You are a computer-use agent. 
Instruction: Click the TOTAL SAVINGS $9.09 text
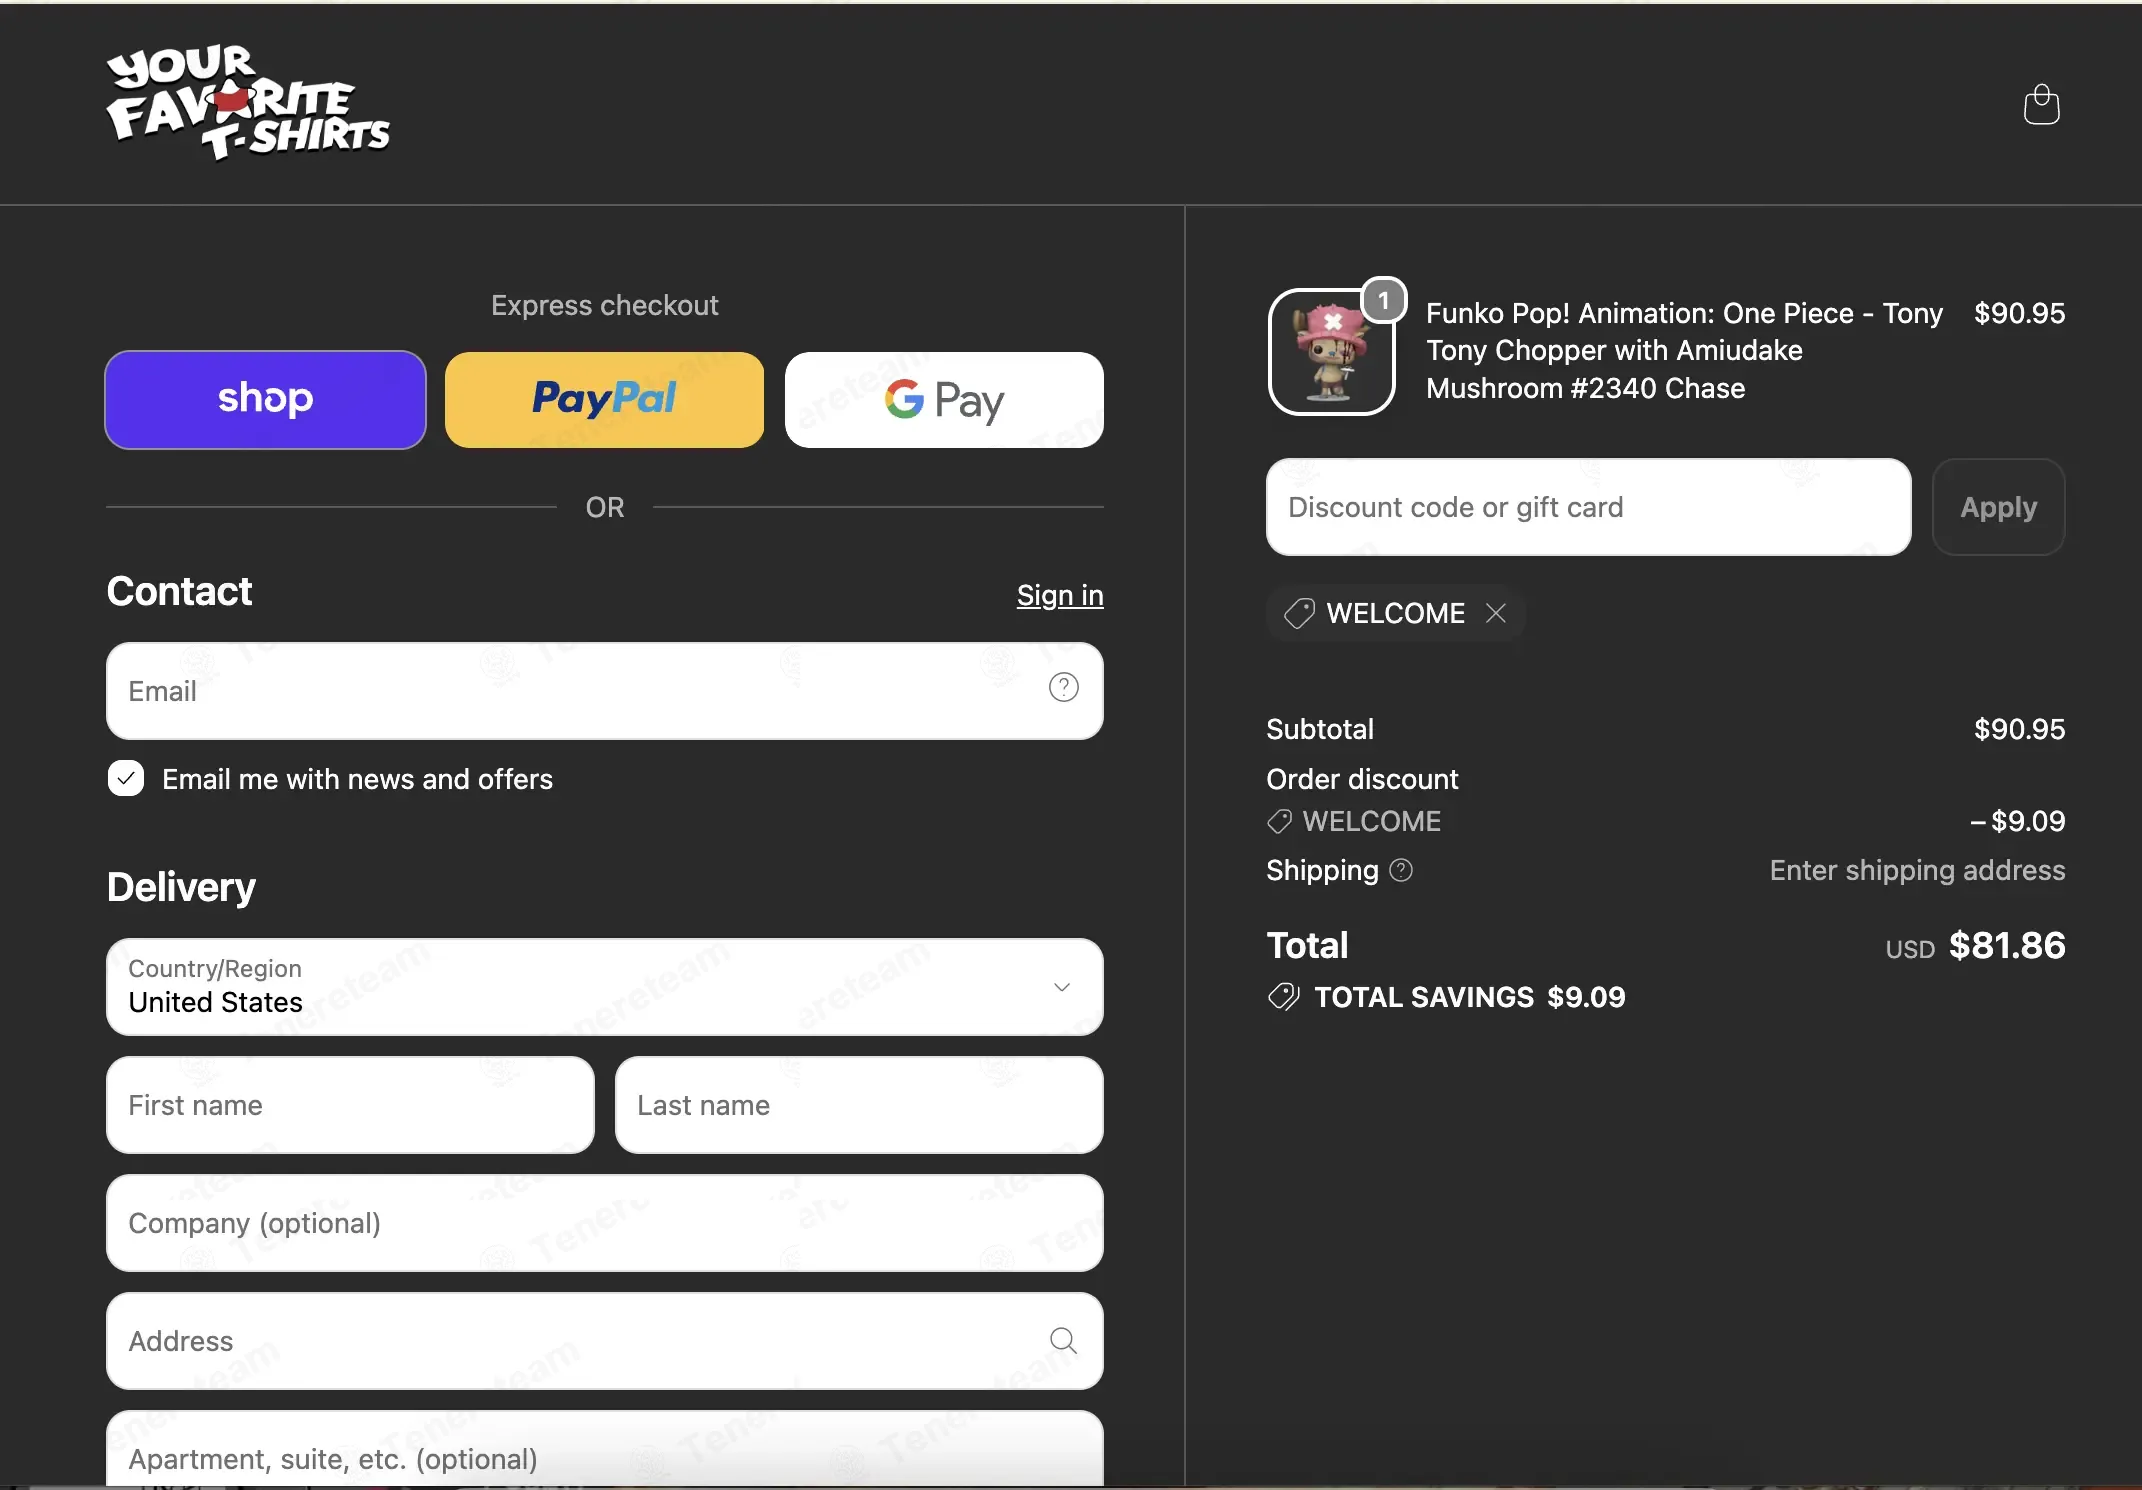(1469, 997)
